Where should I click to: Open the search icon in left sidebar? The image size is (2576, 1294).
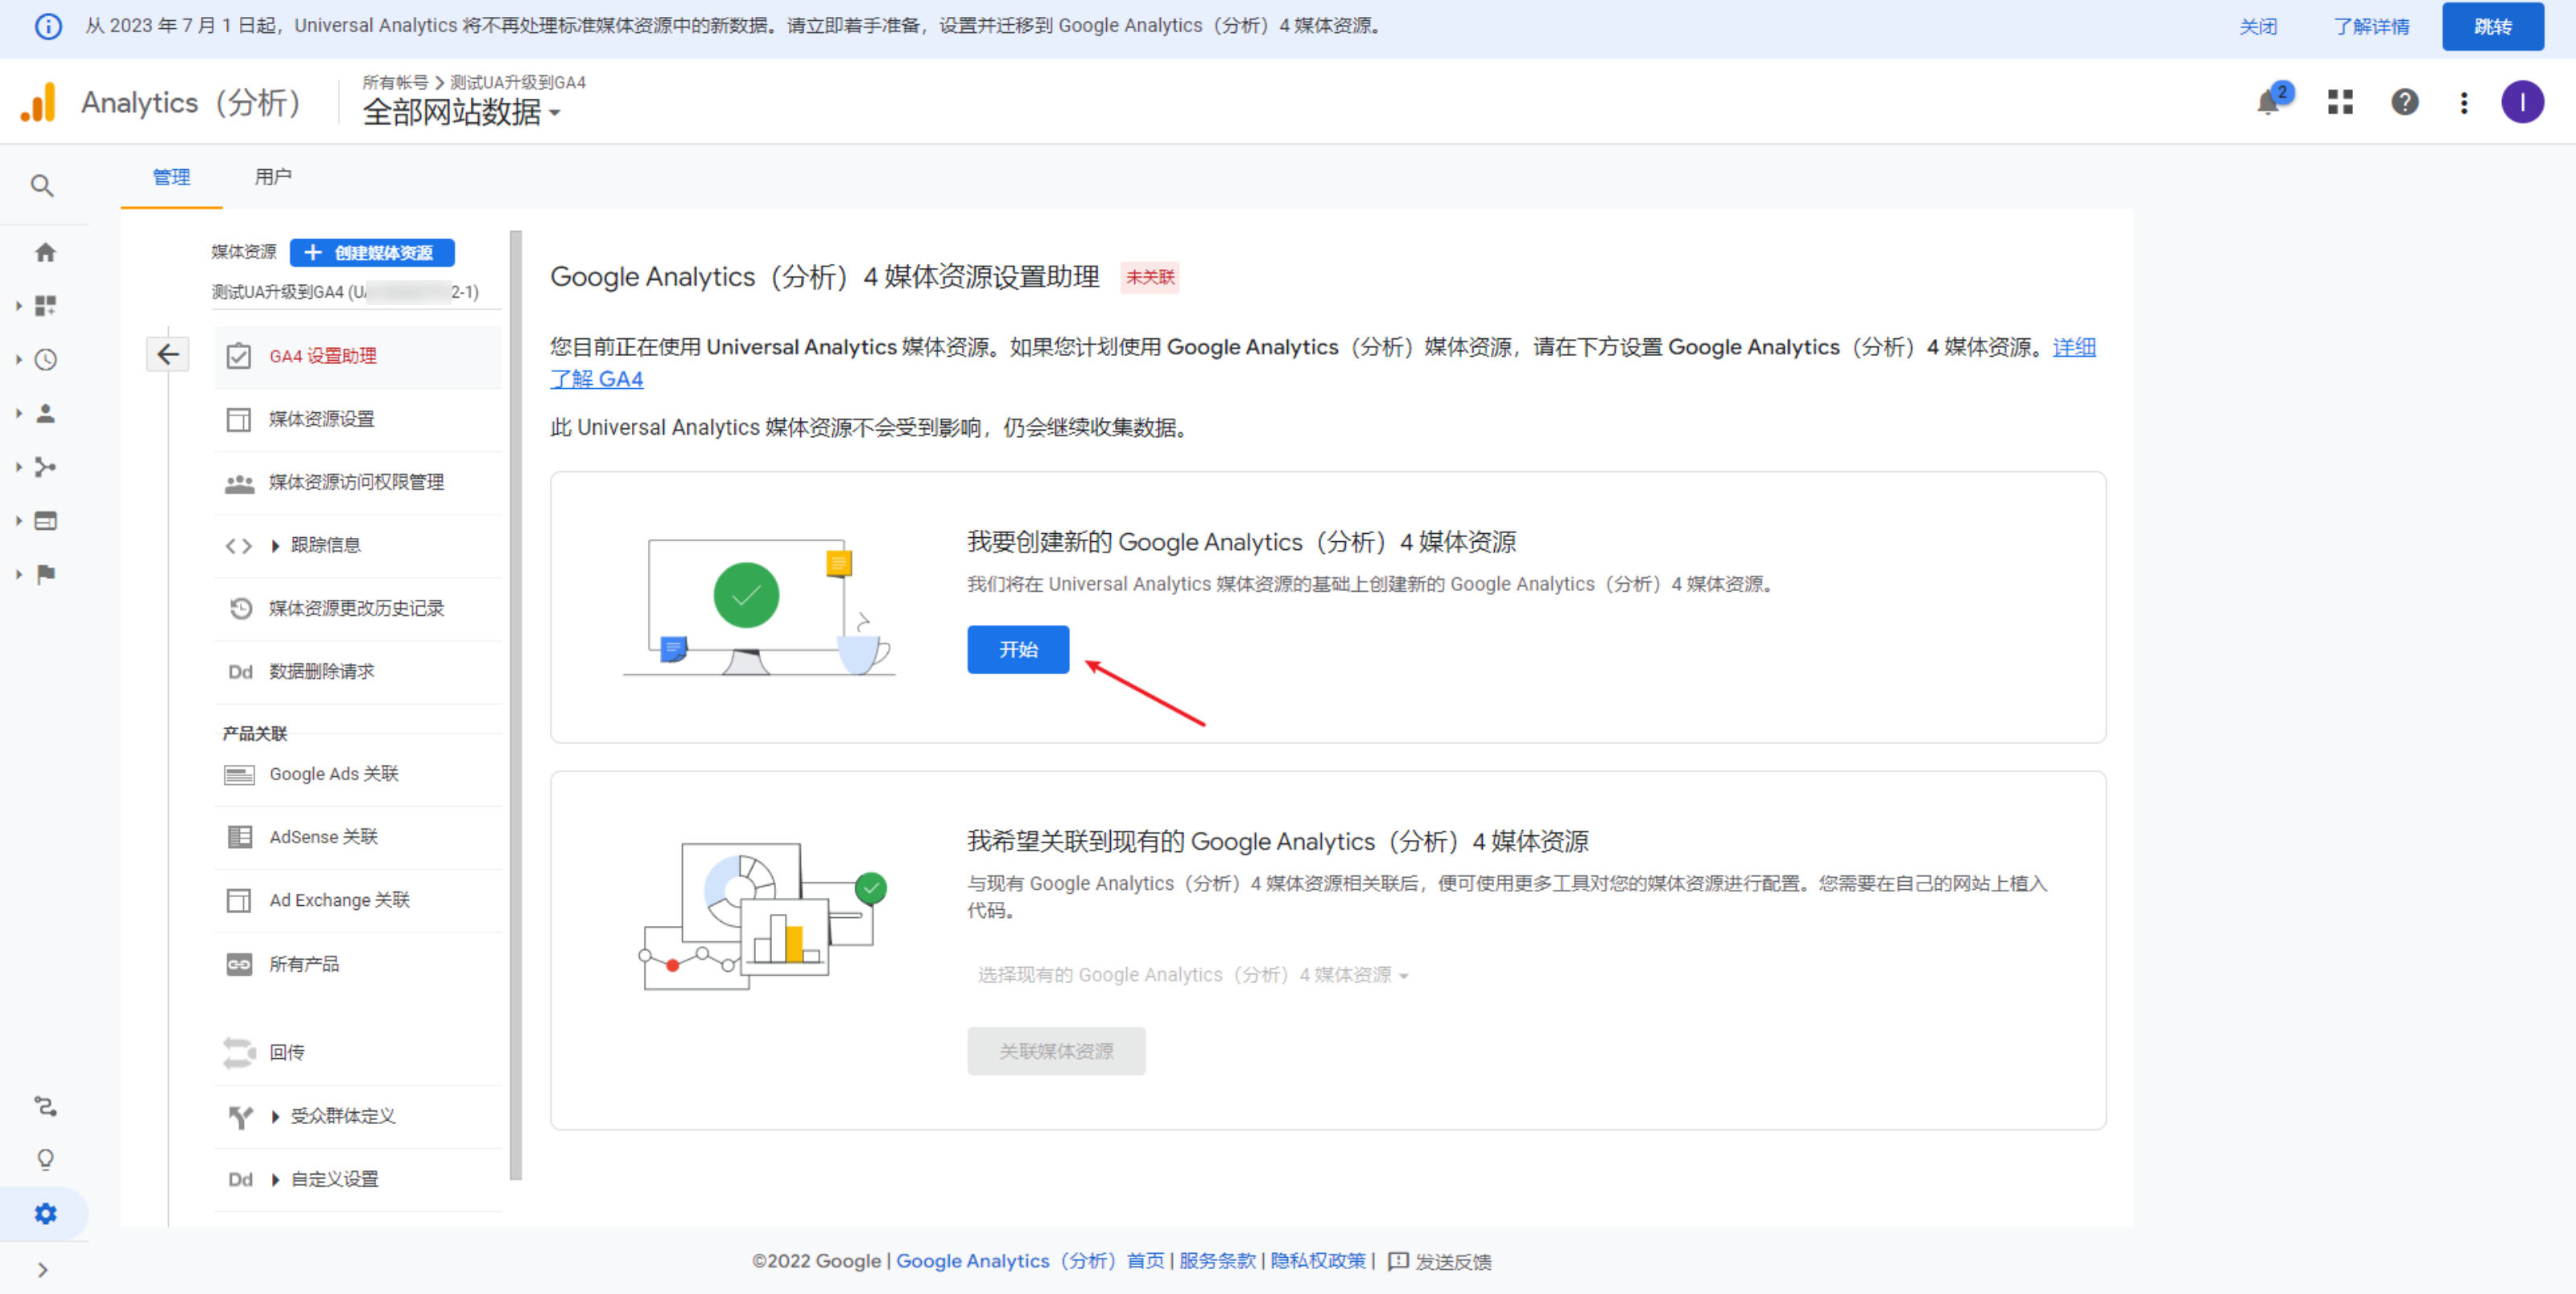coord(42,186)
